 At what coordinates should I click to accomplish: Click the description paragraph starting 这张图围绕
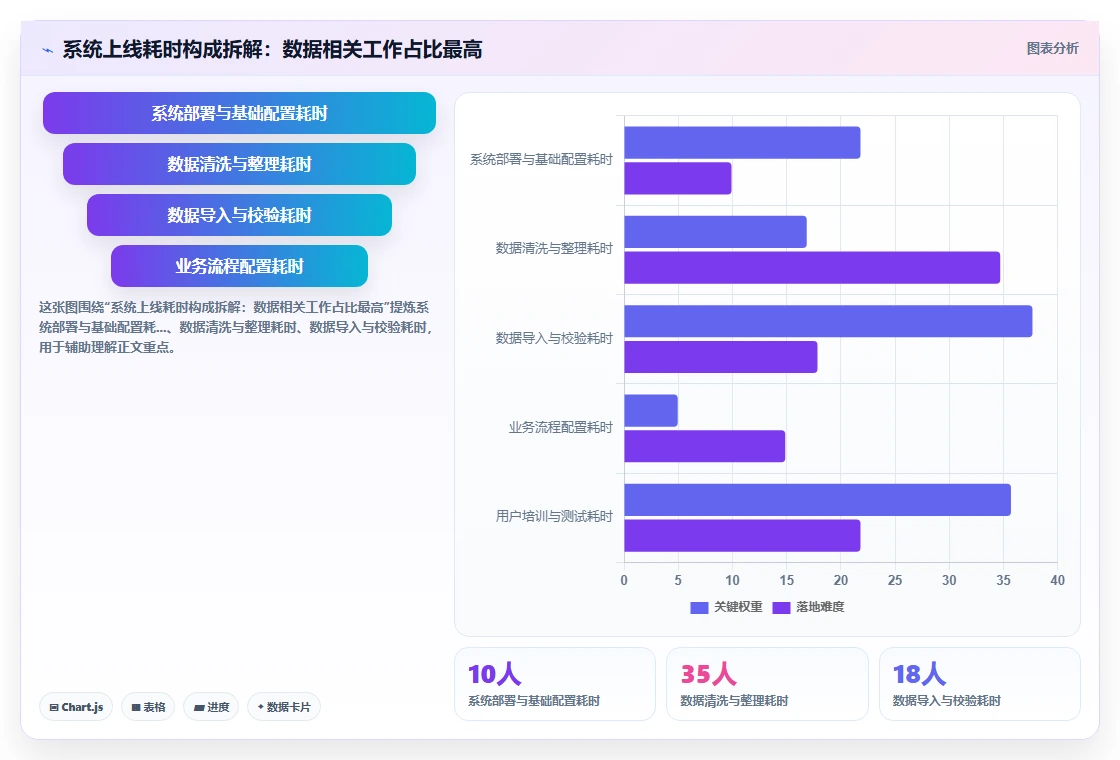pos(236,327)
